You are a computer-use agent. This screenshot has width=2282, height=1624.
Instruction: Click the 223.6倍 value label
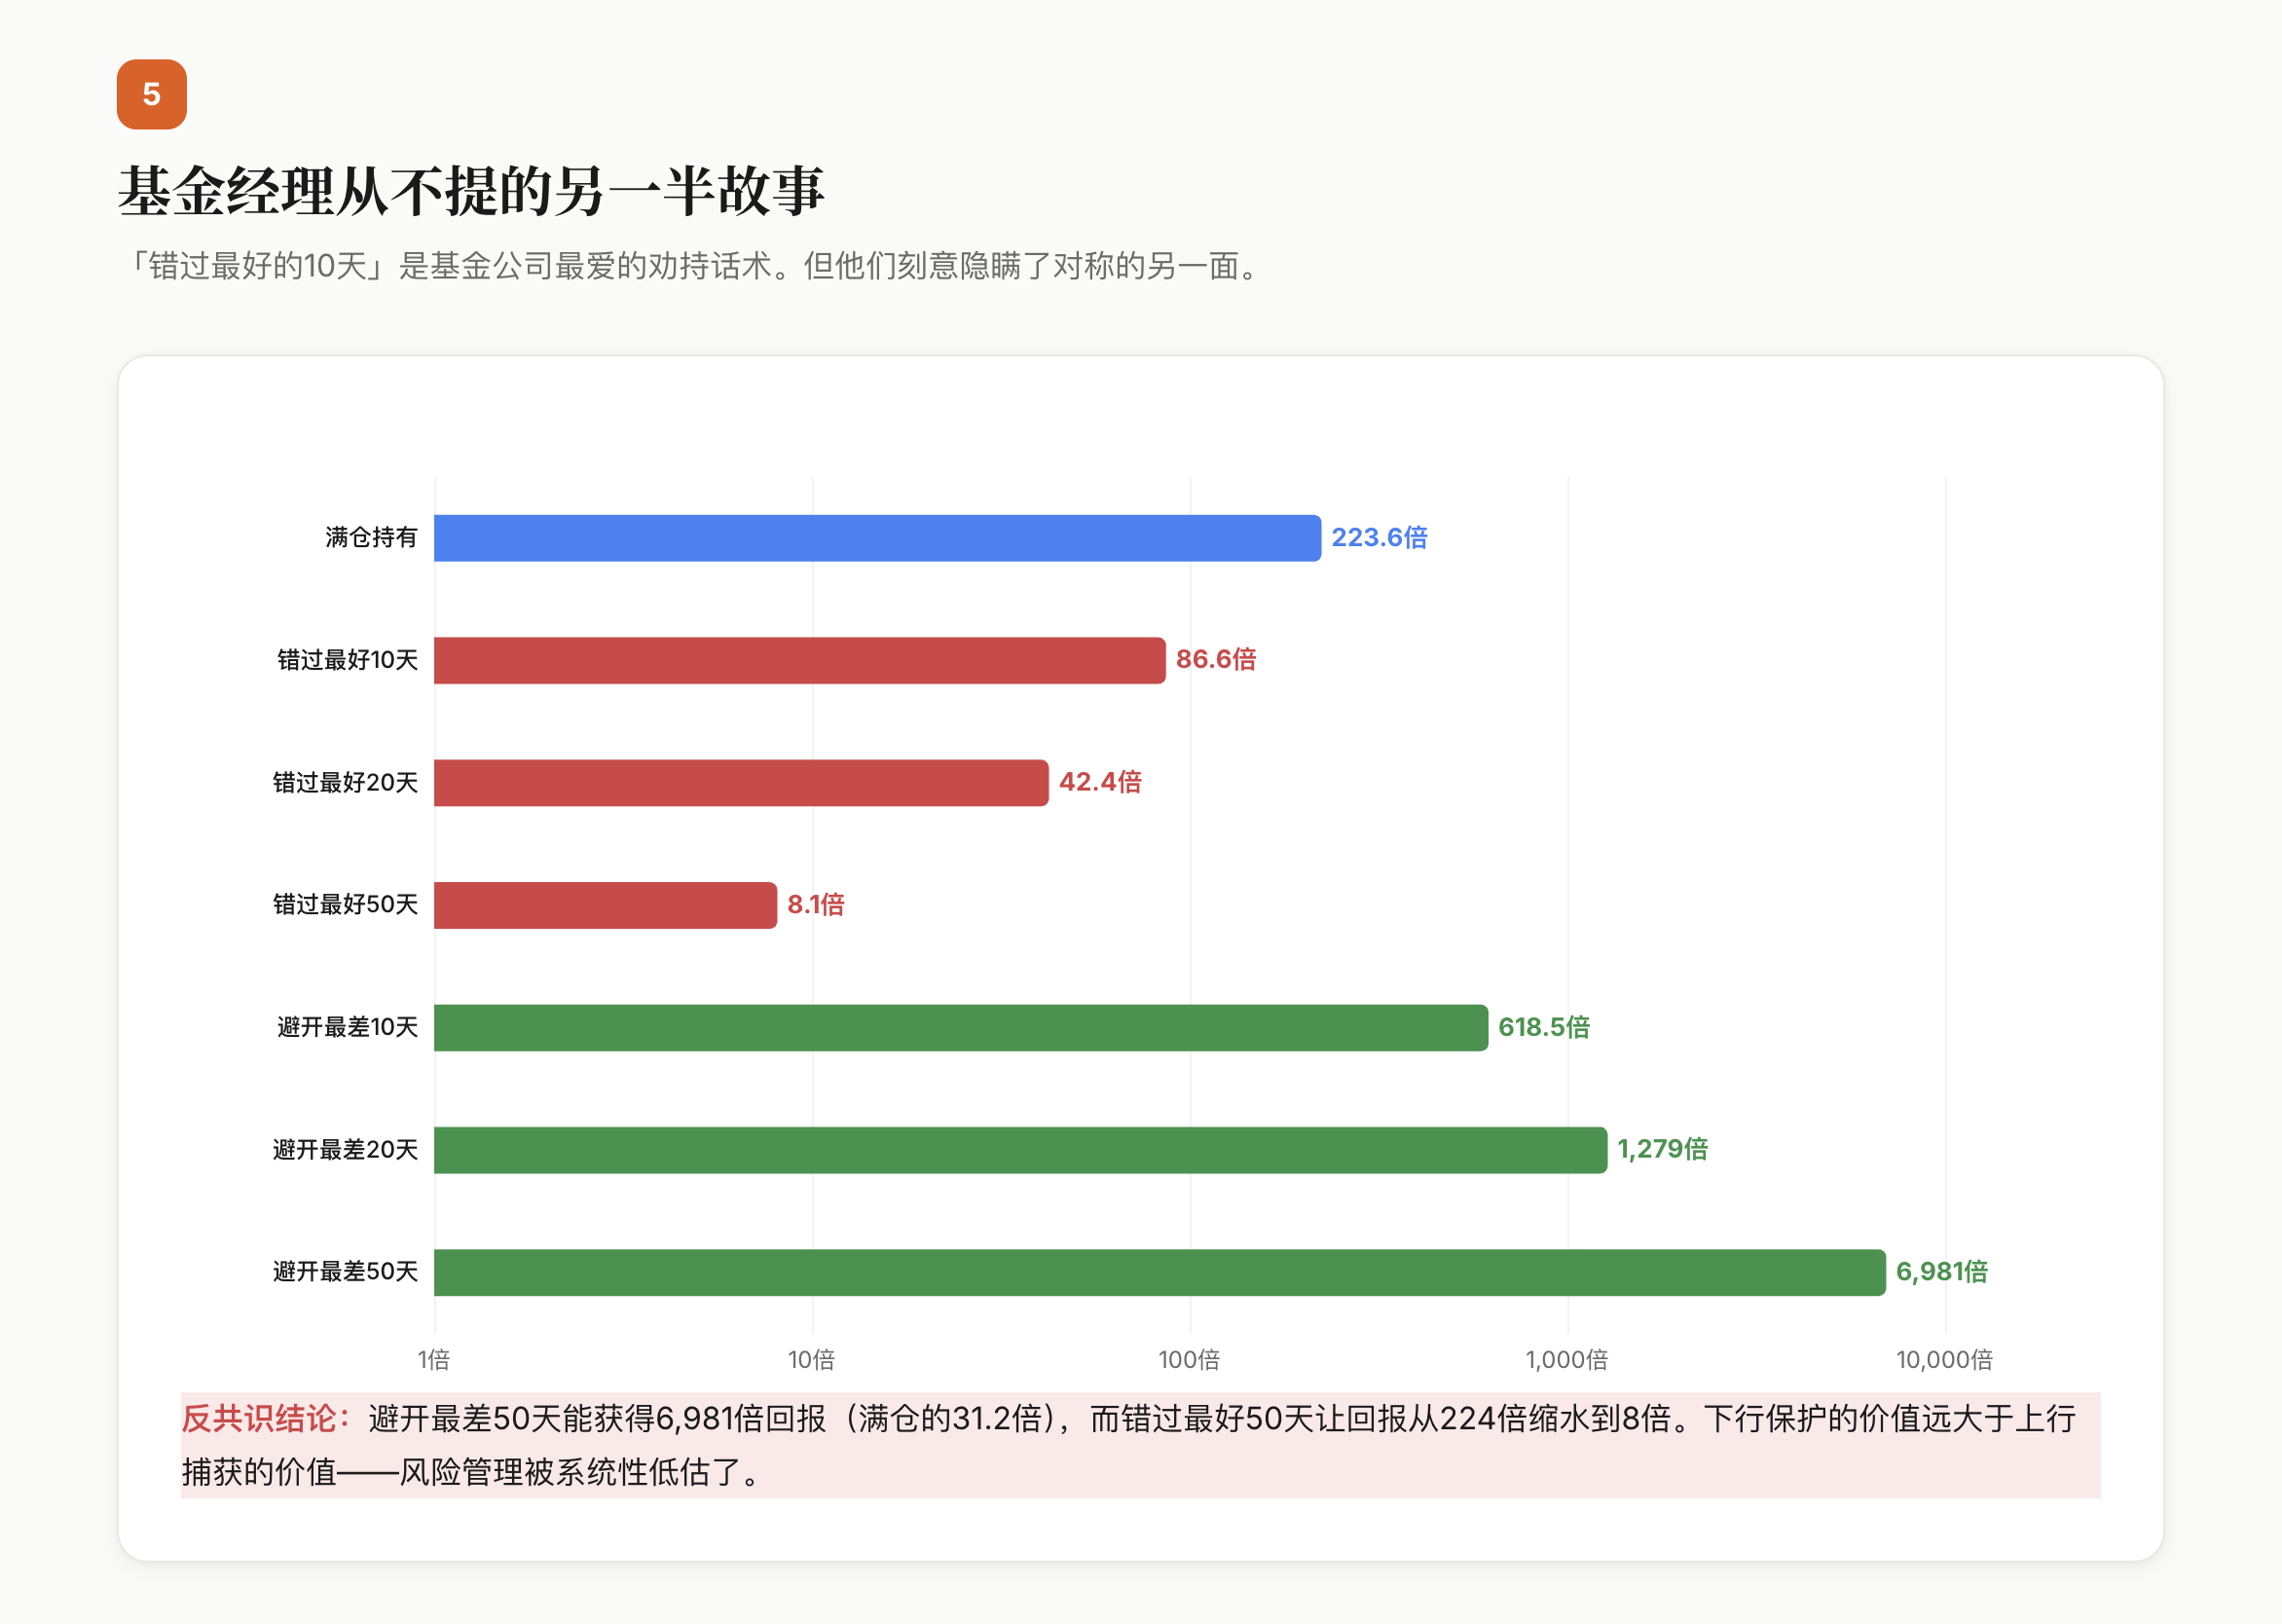click(1379, 538)
